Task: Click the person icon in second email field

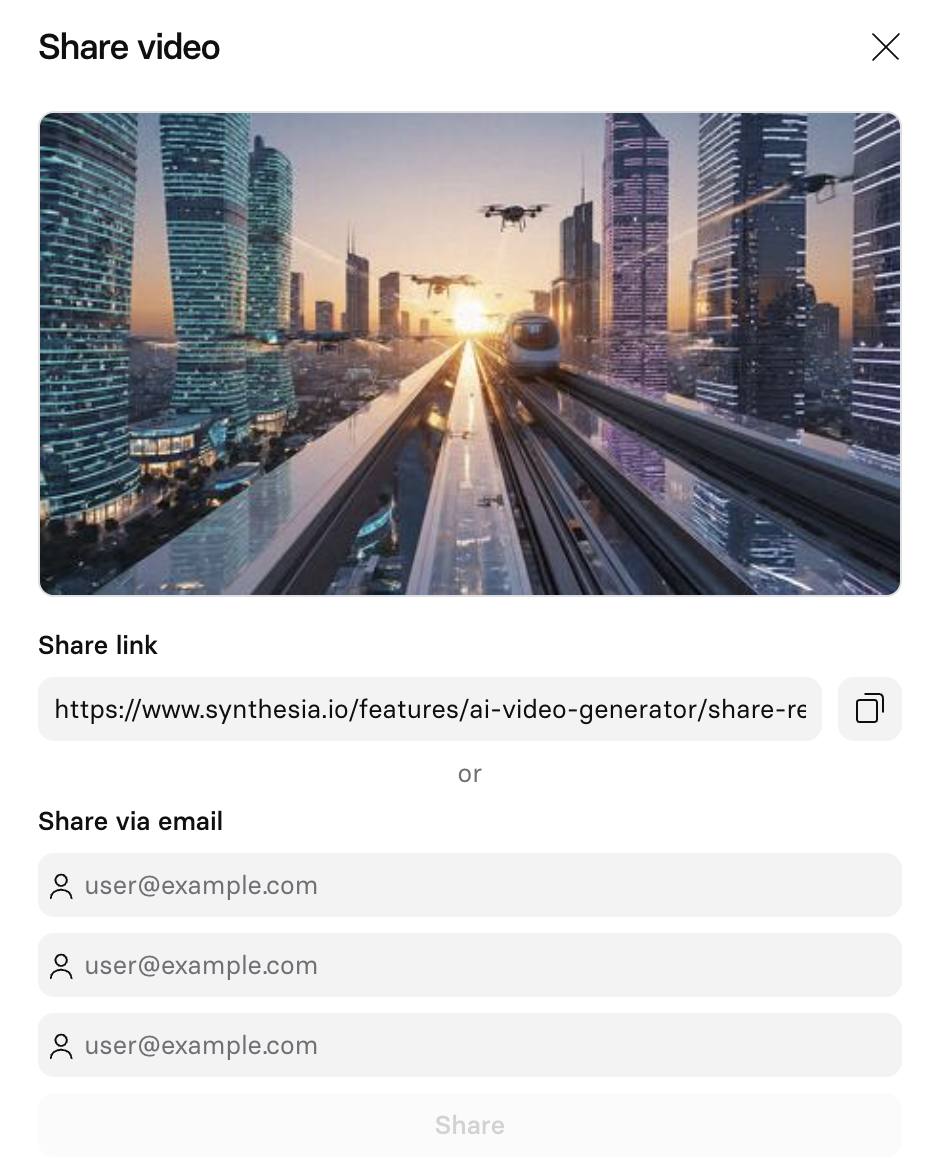Action: 61,966
